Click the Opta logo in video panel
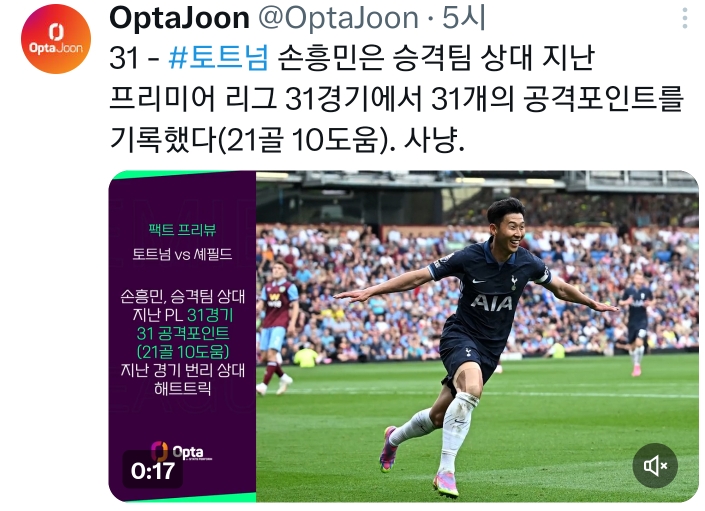The image size is (705, 511). pyautogui.click(x=181, y=451)
